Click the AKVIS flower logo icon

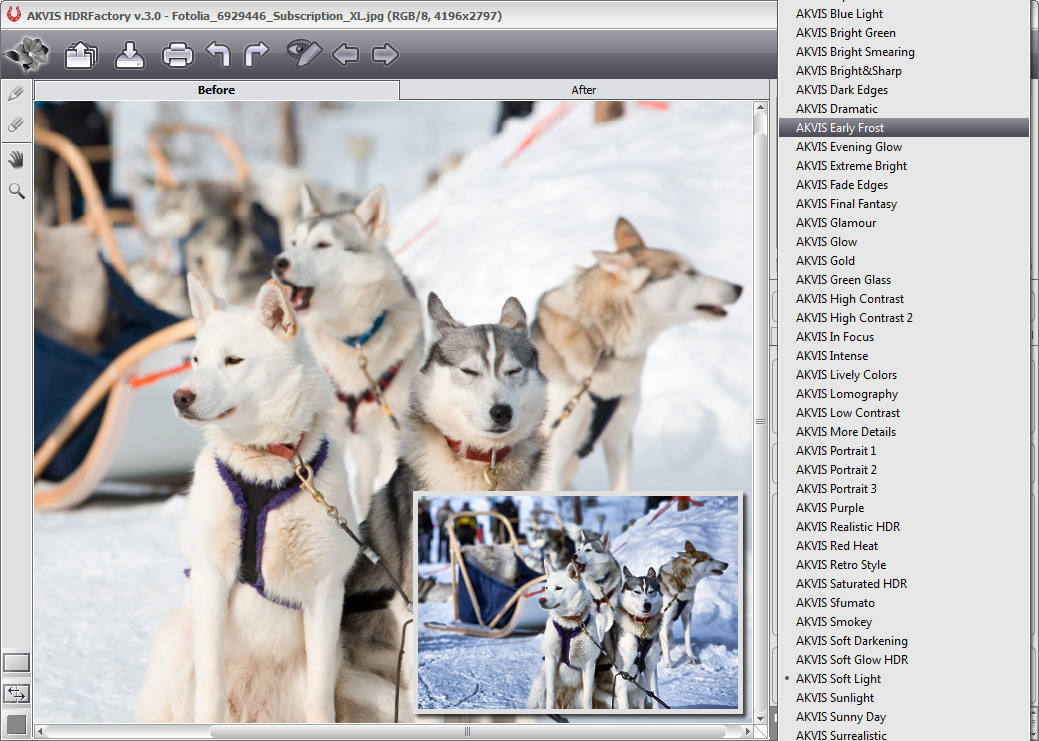point(27,54)
